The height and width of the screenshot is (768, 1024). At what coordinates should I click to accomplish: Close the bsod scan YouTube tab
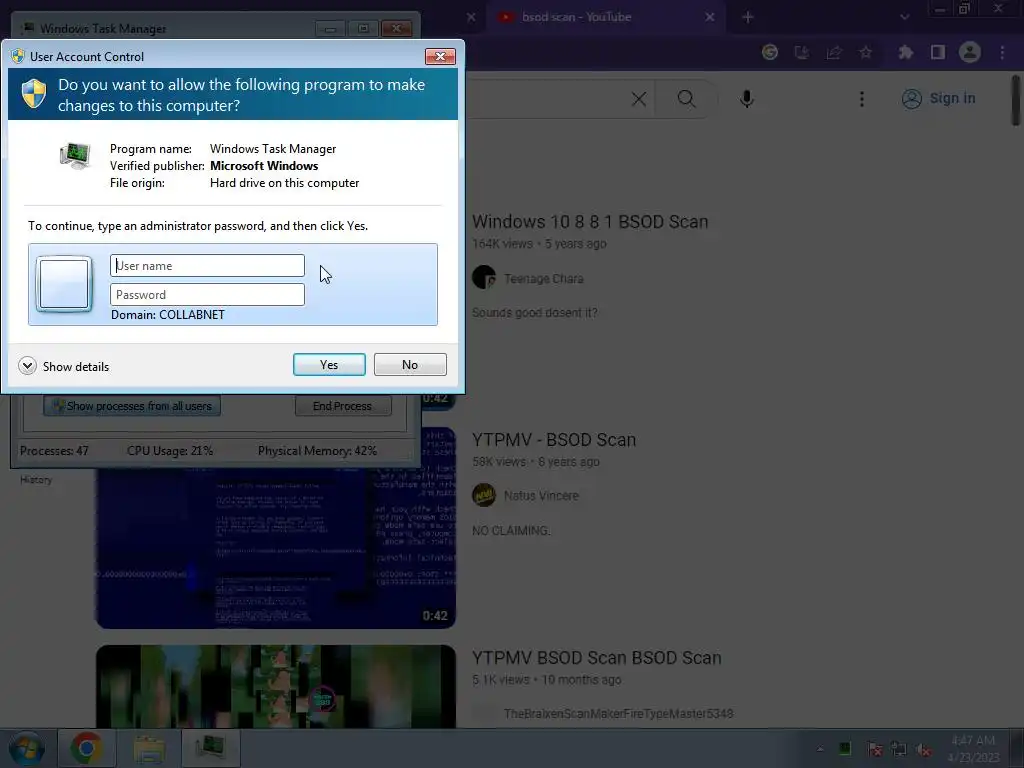[709, 17]
